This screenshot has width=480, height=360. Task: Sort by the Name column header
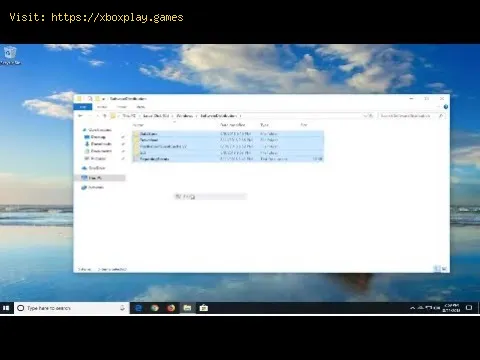click(138, 125)
